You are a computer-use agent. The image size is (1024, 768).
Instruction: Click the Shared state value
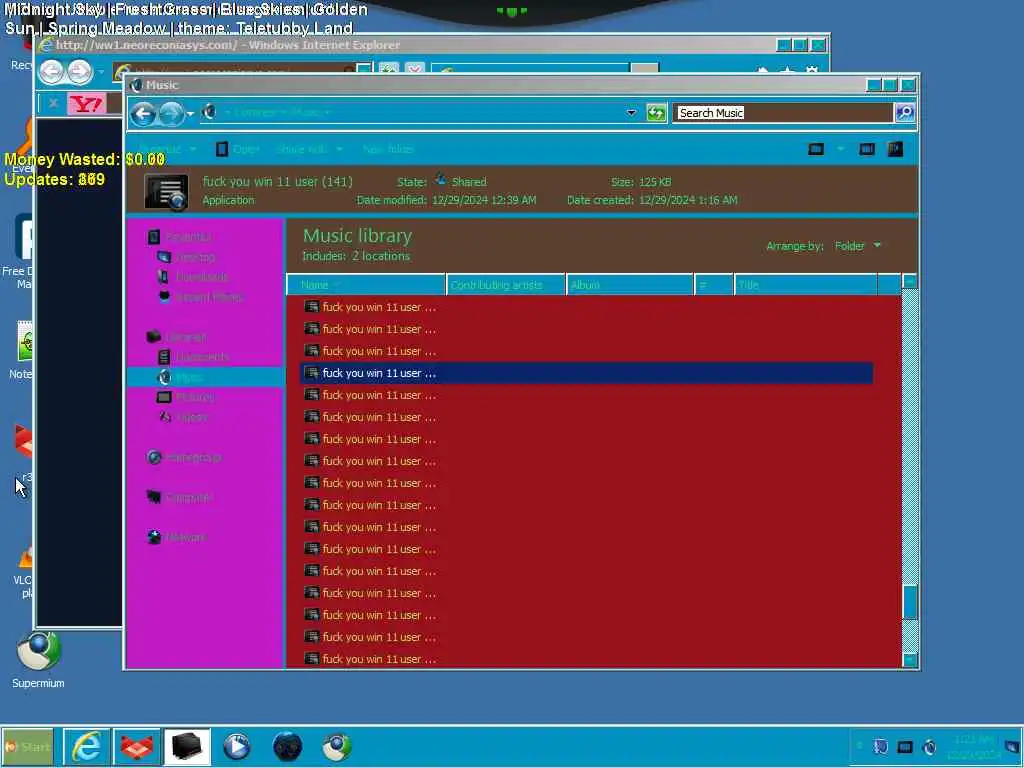tap(469, 182)
